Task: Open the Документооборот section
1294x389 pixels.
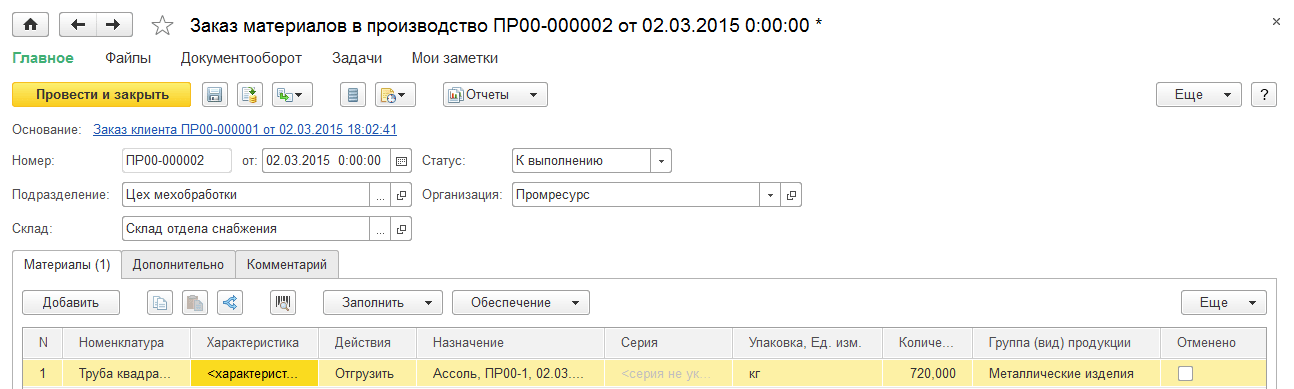Action: 241,59
